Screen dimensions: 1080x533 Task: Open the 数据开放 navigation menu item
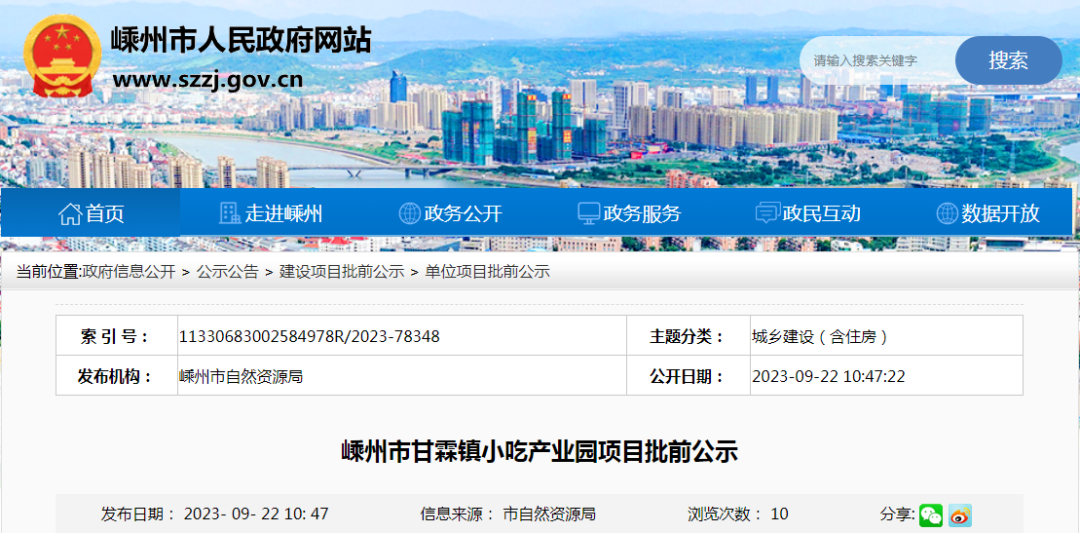tap(1000, 213)
